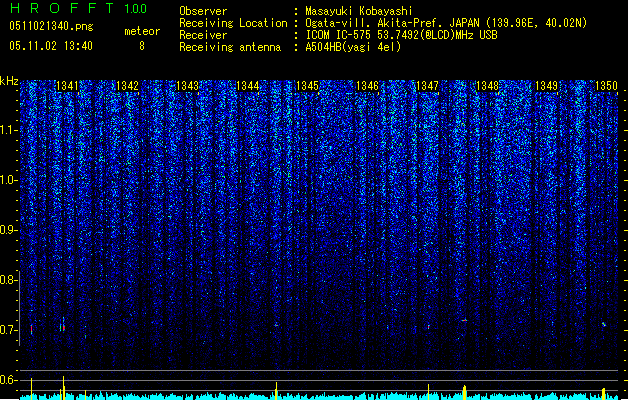Click the 1341 time marker
Viewport: 629px width, 400px height.
pos(67,86)
